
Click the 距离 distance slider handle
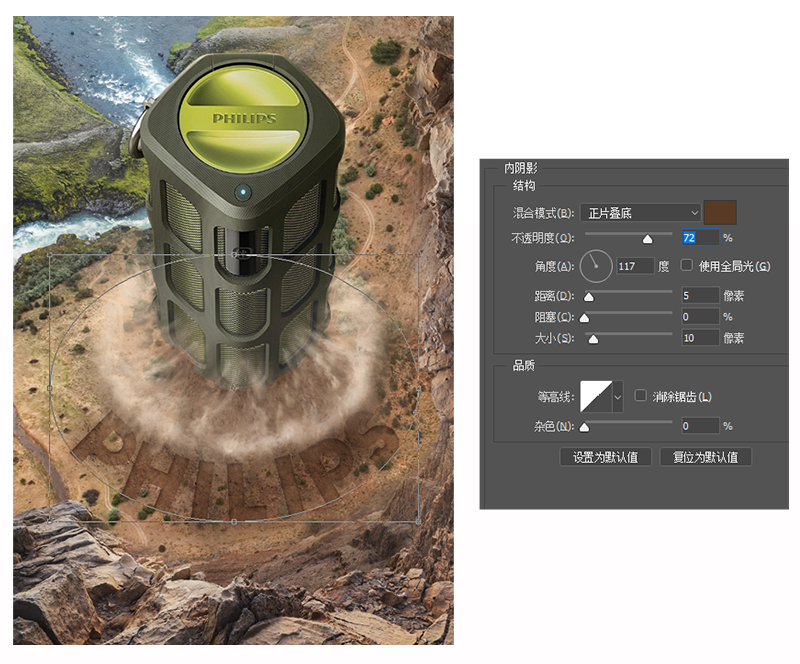click(x=589, y=297)
